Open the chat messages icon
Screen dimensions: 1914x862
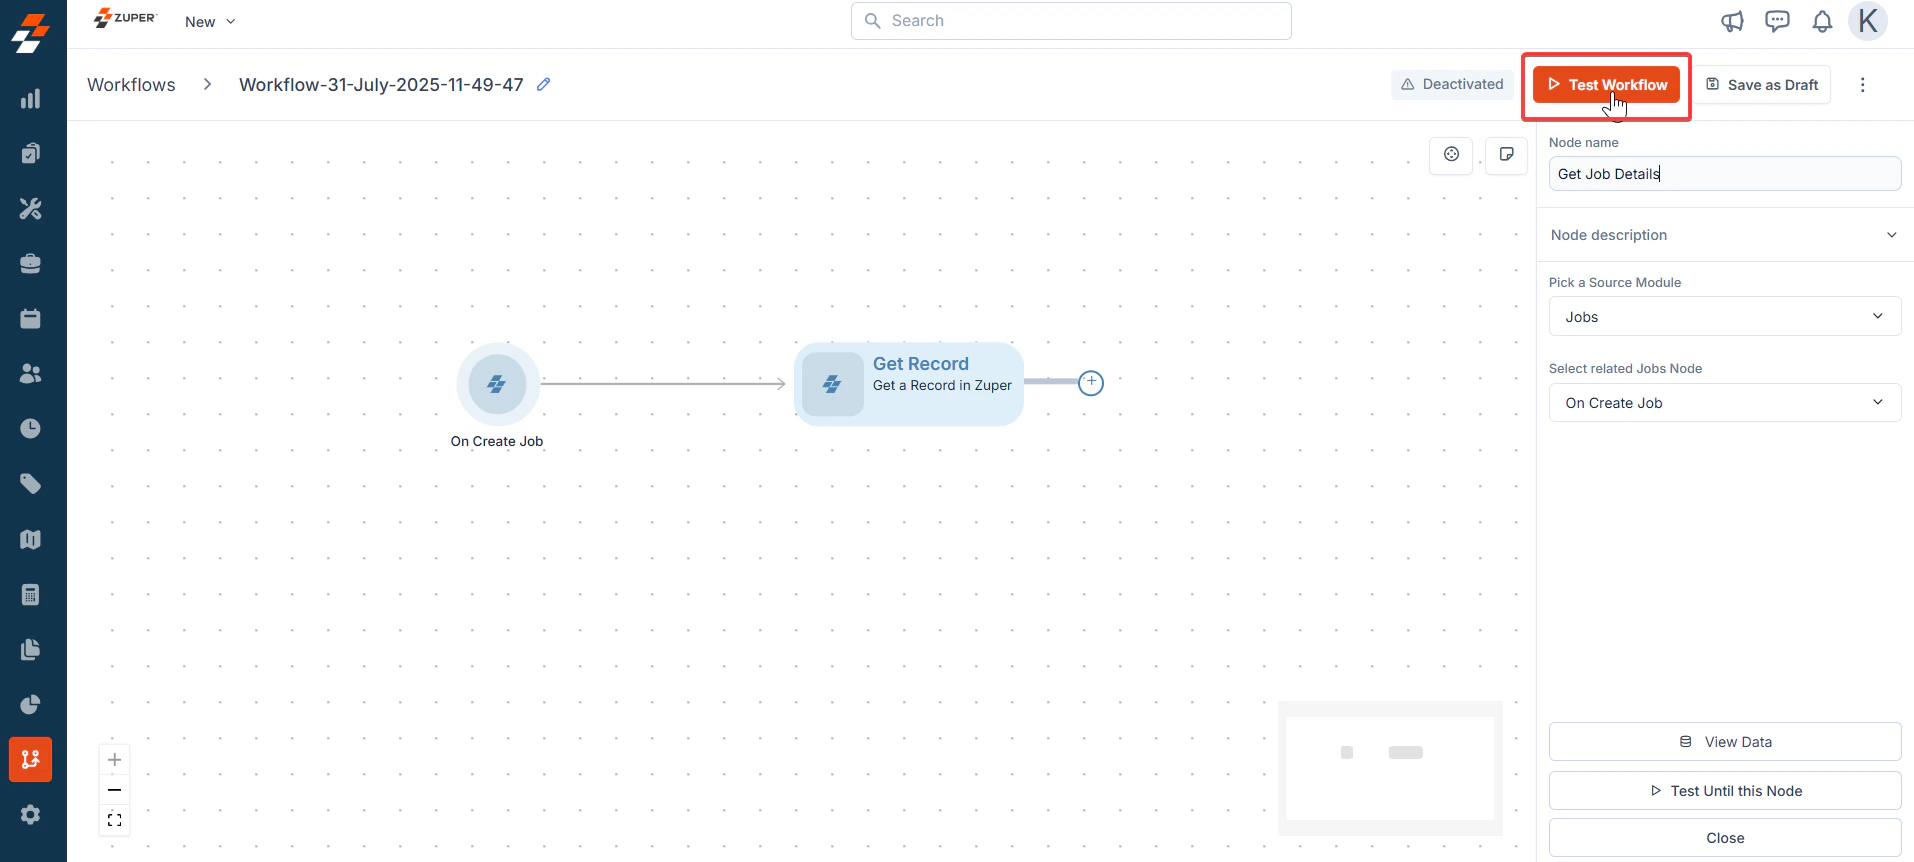point(1777,21)
